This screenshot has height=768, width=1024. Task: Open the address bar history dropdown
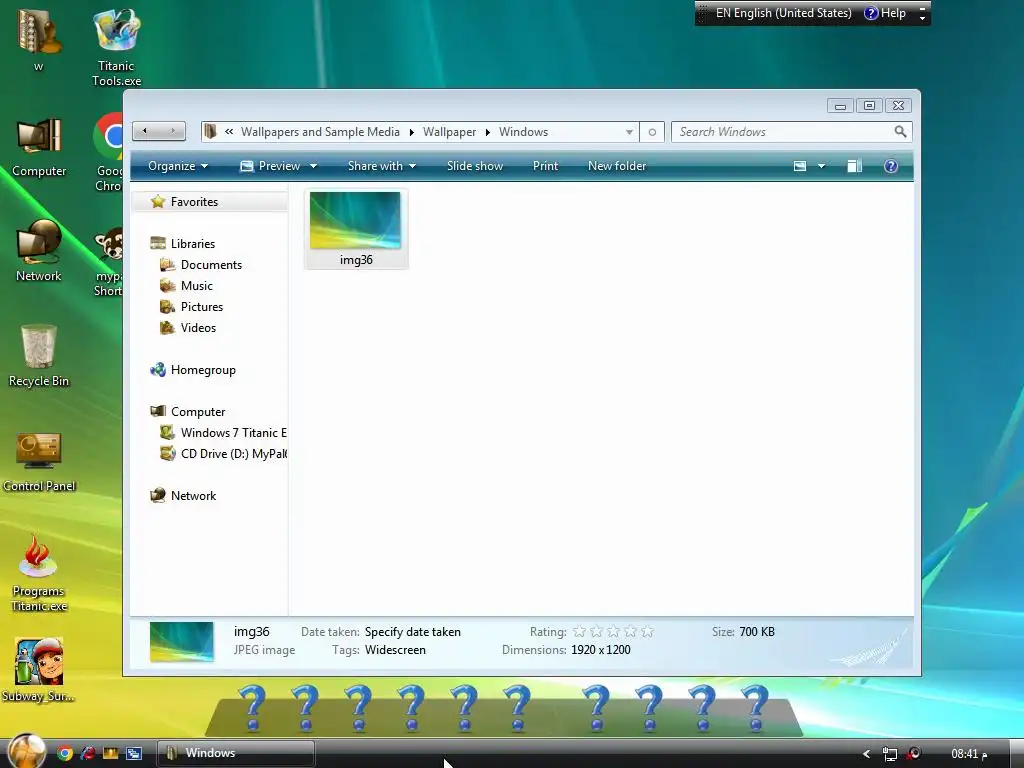tap(629, 132)
